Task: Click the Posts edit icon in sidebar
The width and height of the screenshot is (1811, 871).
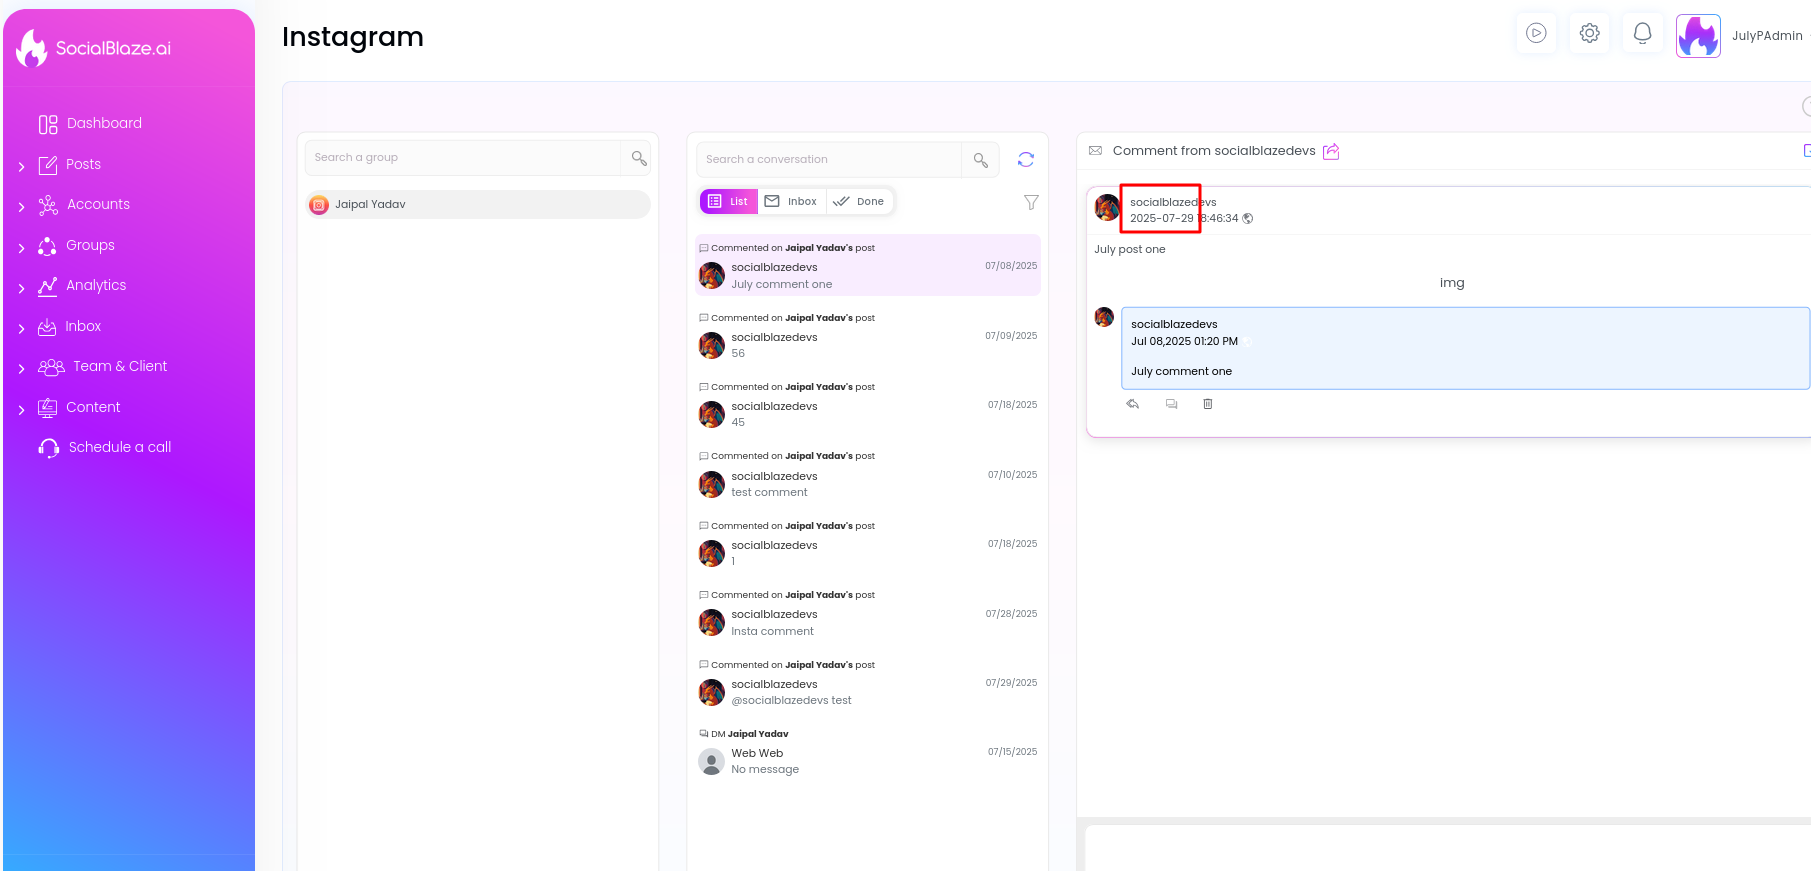Action: click(48, 165)
